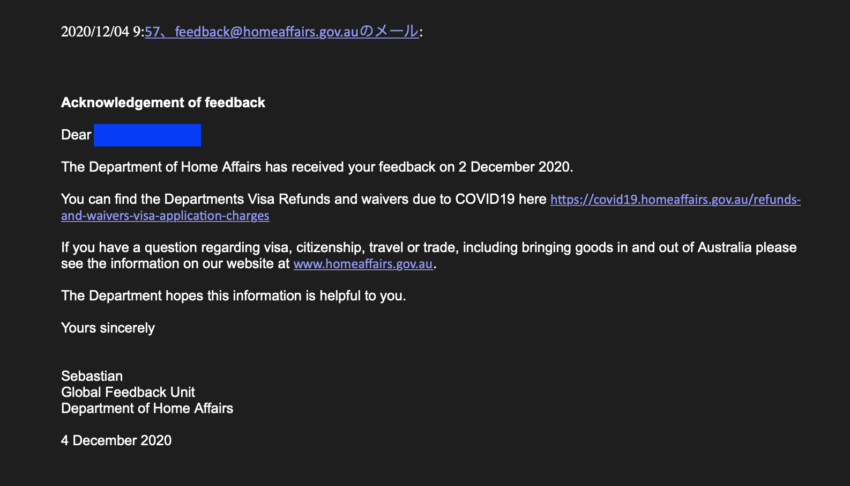This screenshot has width=850, height=486.
Task: Click the '4 December 2020' date line
Action: click(x=116, y=440)
